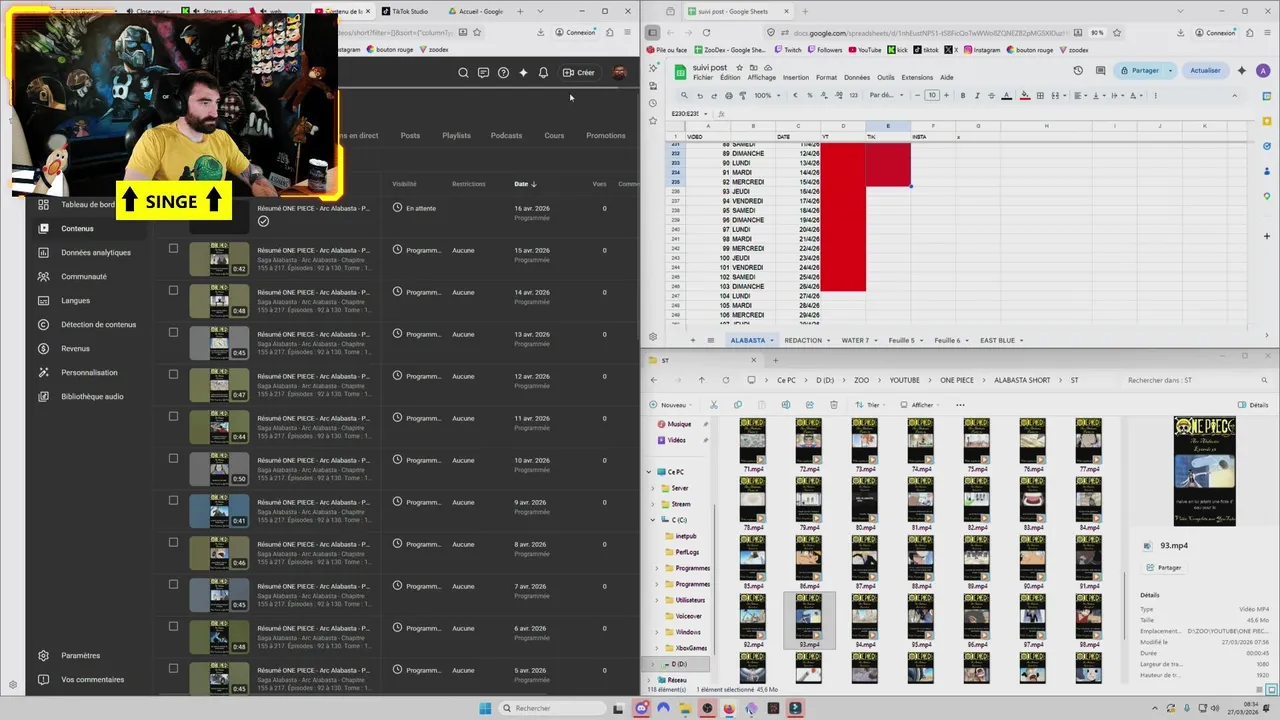
Task: Open YouTube Studio search icon
Action: click(x=463, y=72)
